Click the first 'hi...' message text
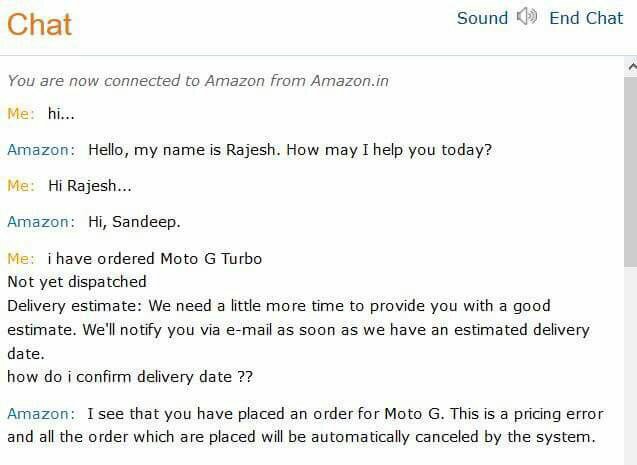The width and height of the screenshot is (637, 465). [x=61, y=113]
